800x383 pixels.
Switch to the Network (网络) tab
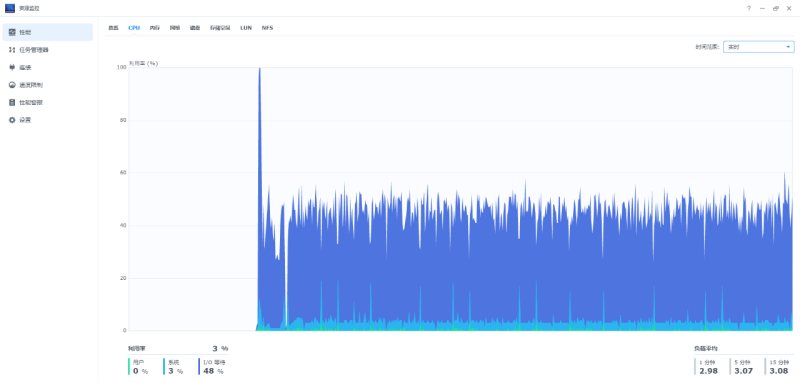[x=175, y=28]
